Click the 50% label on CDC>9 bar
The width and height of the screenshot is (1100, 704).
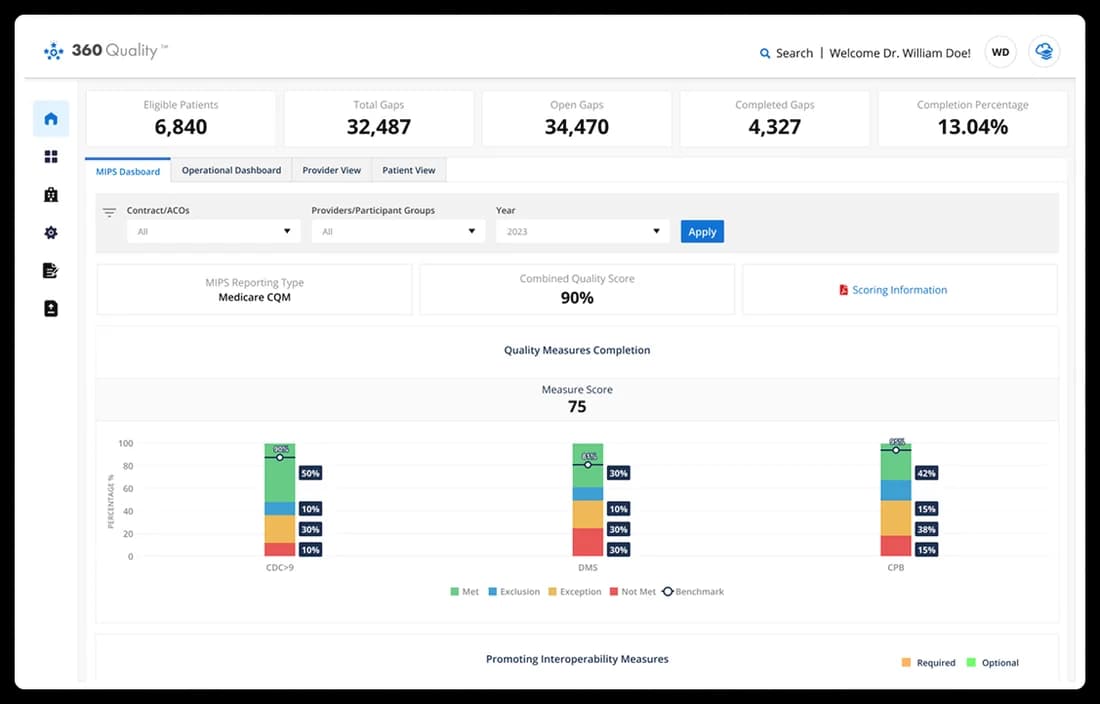(310, 473)
